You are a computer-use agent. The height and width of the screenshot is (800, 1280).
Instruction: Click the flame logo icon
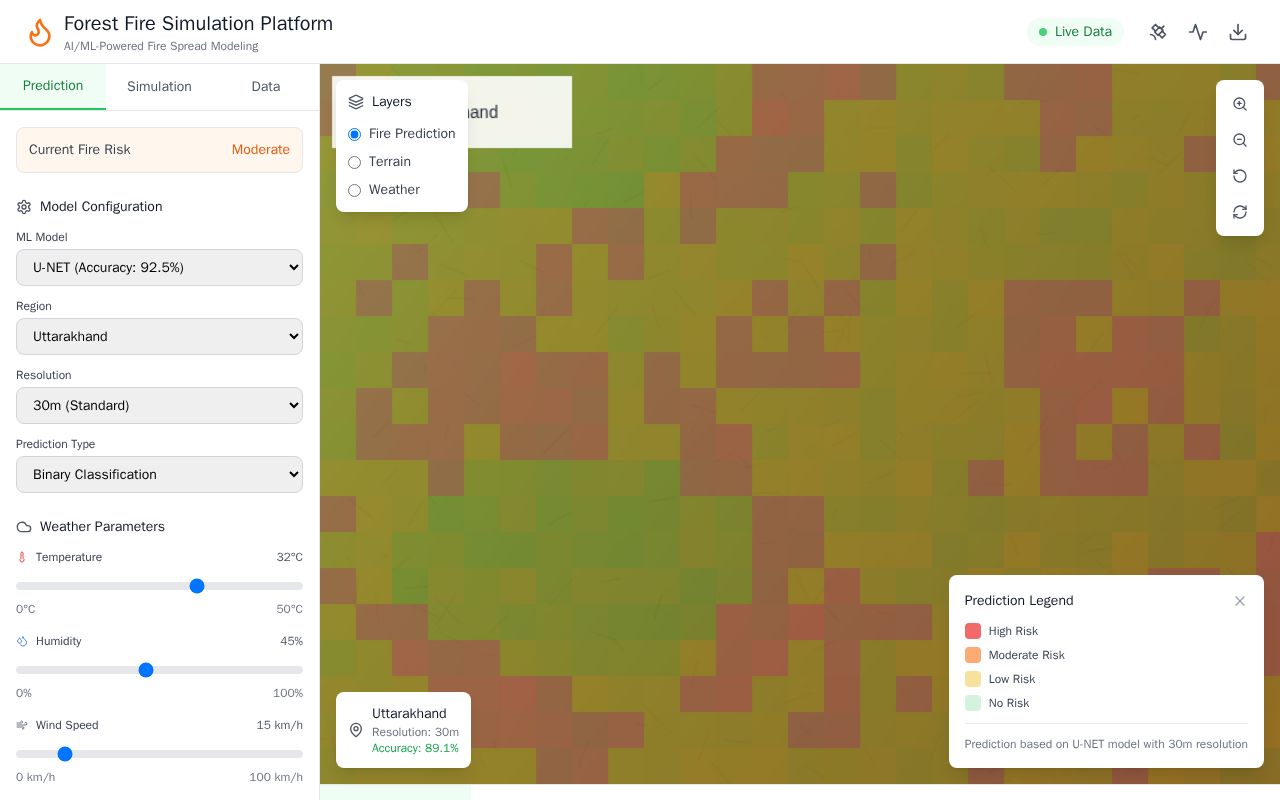point(40,32)
